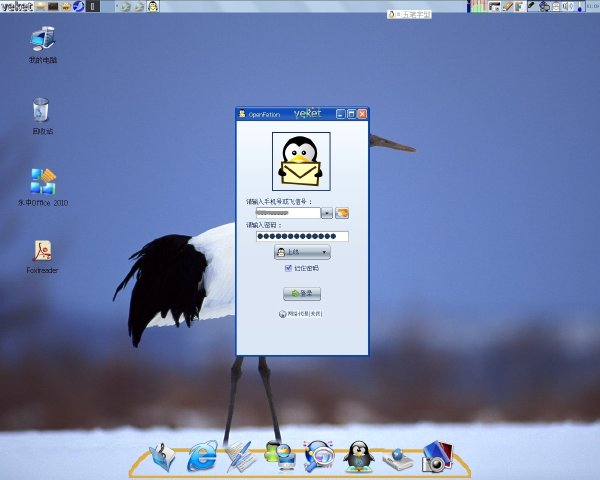Image resolution: width=600 pixels, height=480 pixels.
Task: Click the blue thermometer tray indicator
Action: (x=580, y=7)
